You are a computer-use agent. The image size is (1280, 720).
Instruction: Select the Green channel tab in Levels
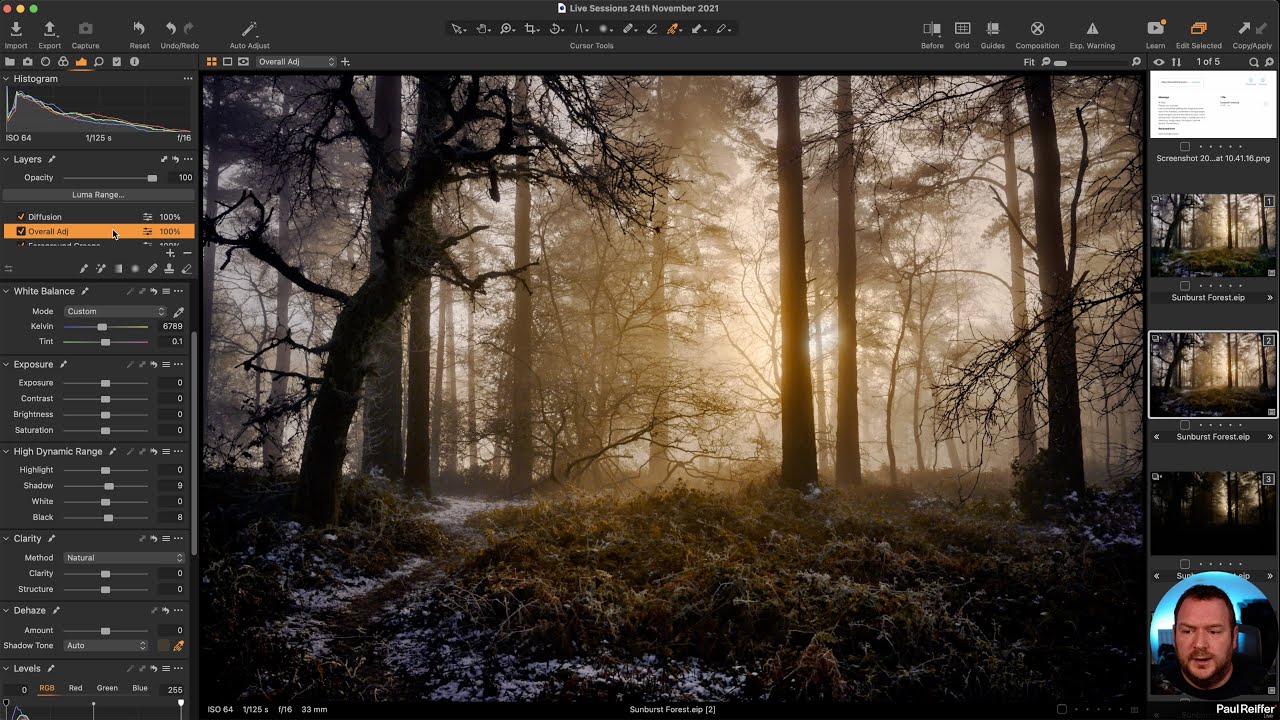[107, 688]
